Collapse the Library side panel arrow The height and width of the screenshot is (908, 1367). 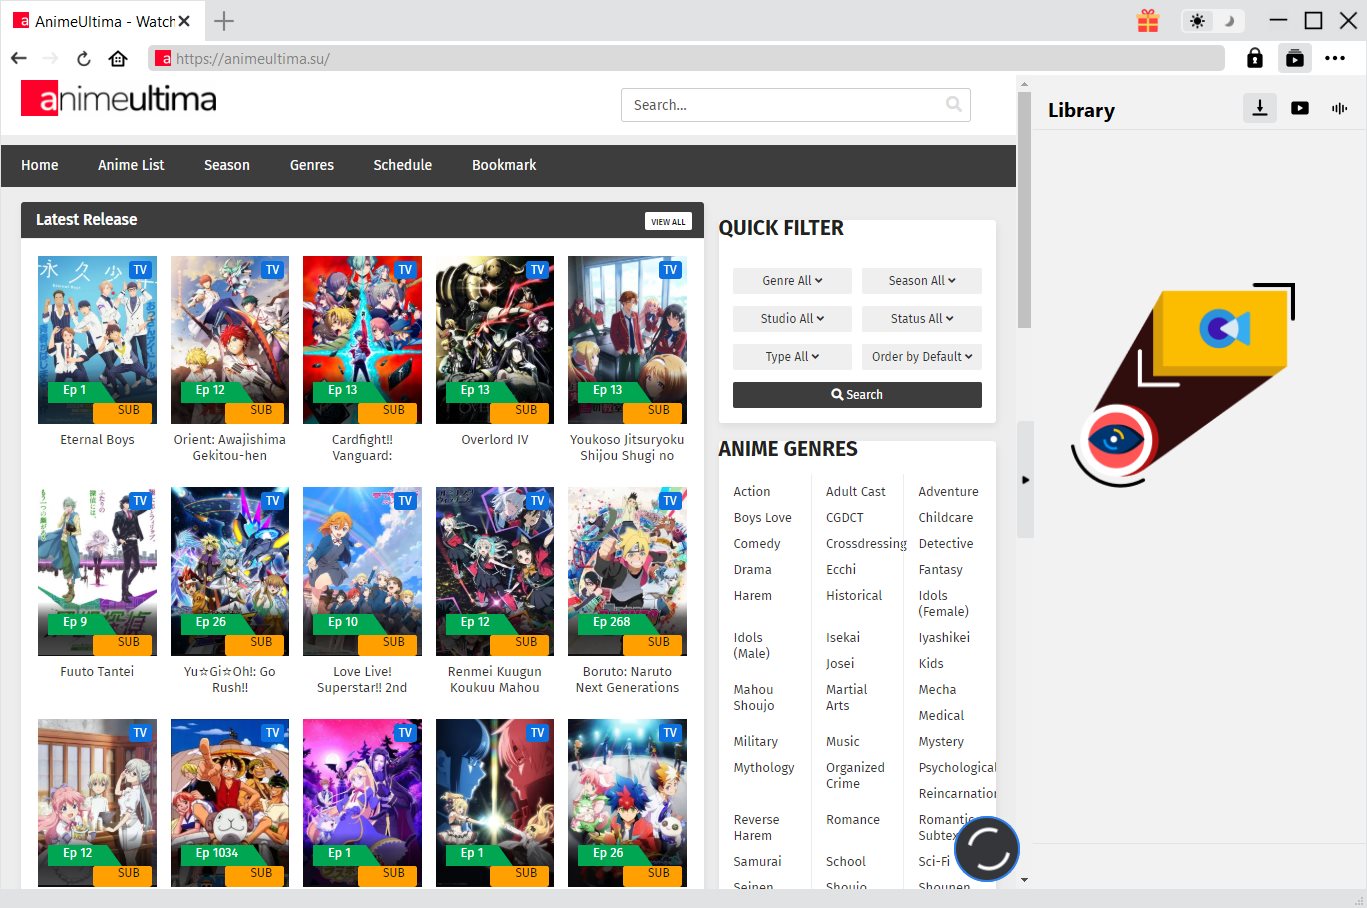pyautogui.click(x=1025, y=480)
